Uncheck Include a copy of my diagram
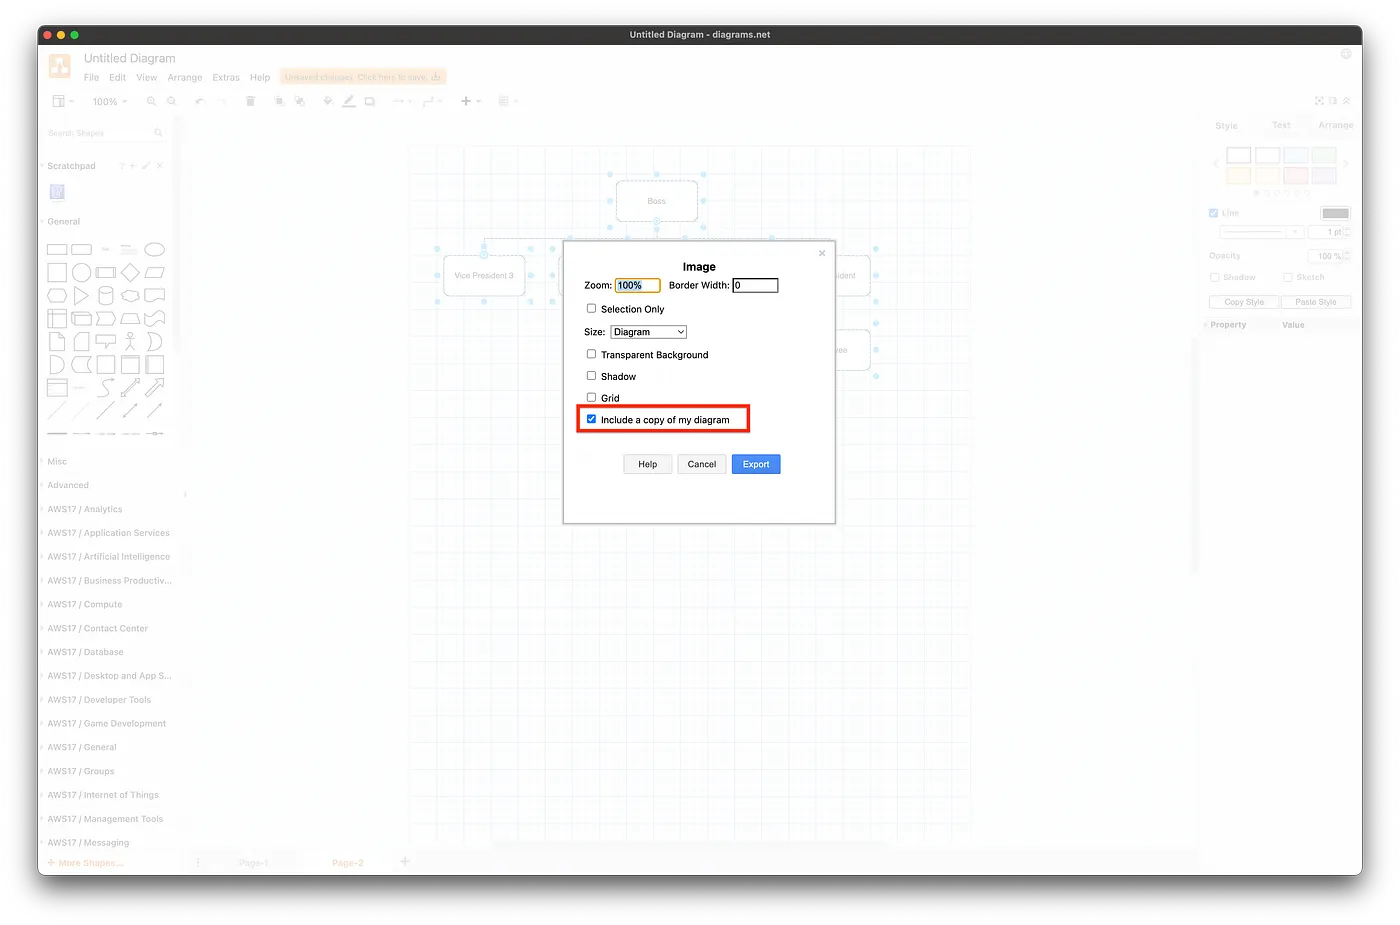Viewport: 1400px width, 925px height. pos(591,418)
